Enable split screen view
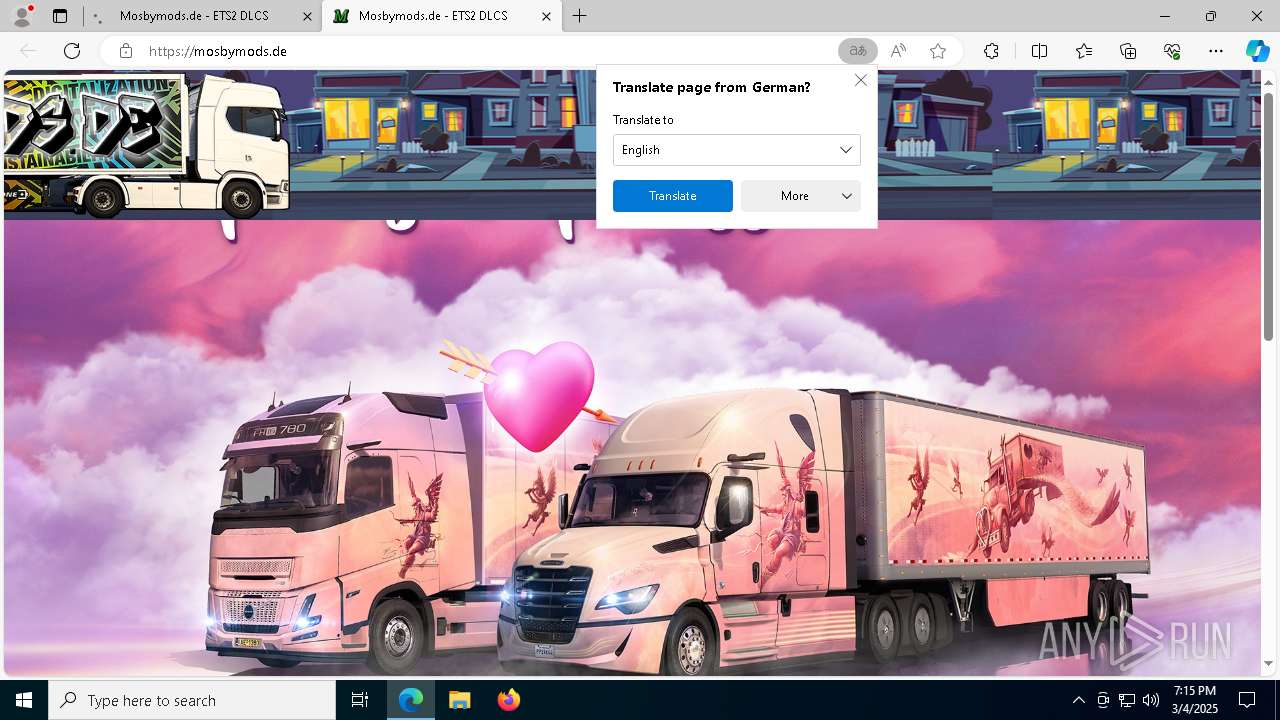Viewport: 1280px width, 720px height. tap(1039, 51)
